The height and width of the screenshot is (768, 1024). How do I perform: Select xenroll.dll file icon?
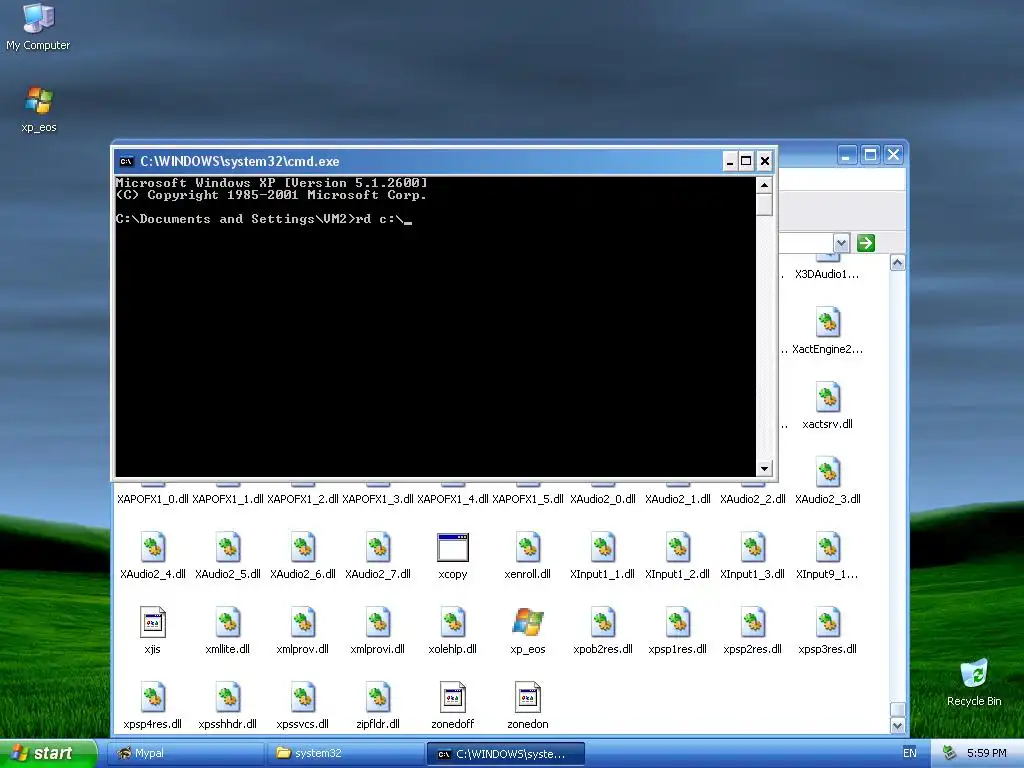[x=528, y=547]
